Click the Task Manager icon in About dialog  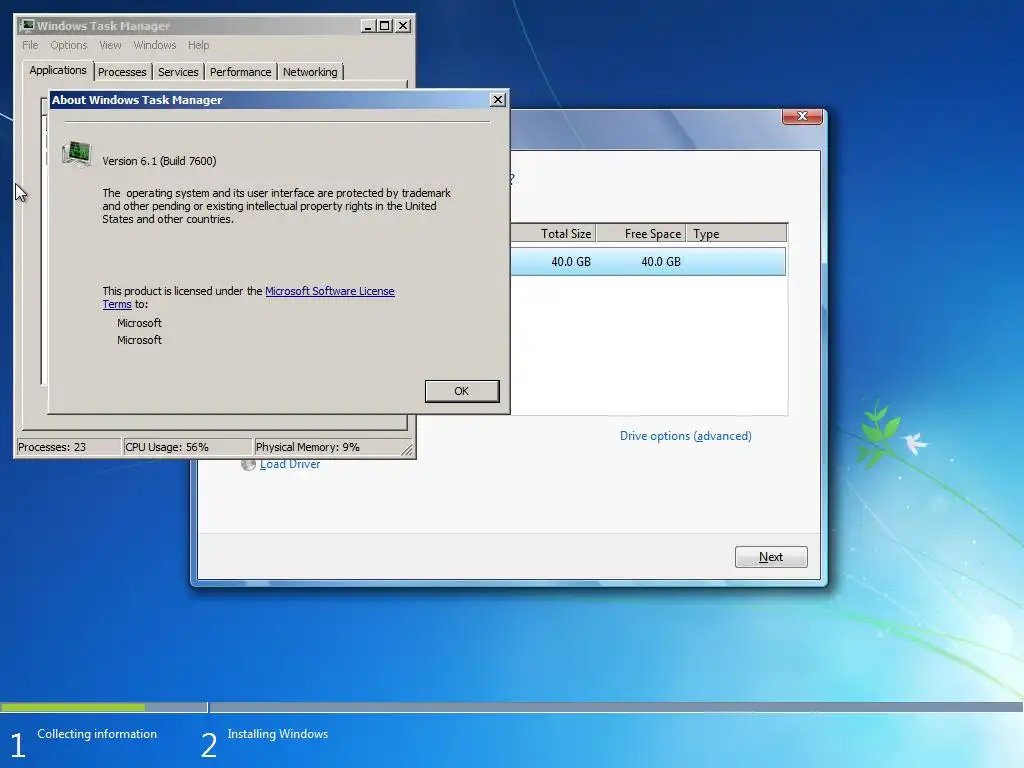(x=77, y=154)
